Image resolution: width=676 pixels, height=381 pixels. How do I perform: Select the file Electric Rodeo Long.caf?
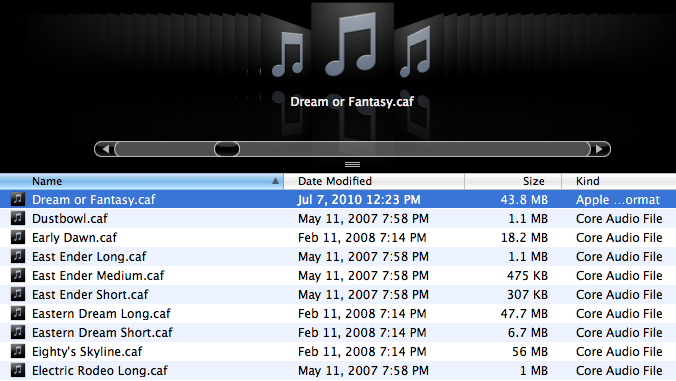[100, 370]
